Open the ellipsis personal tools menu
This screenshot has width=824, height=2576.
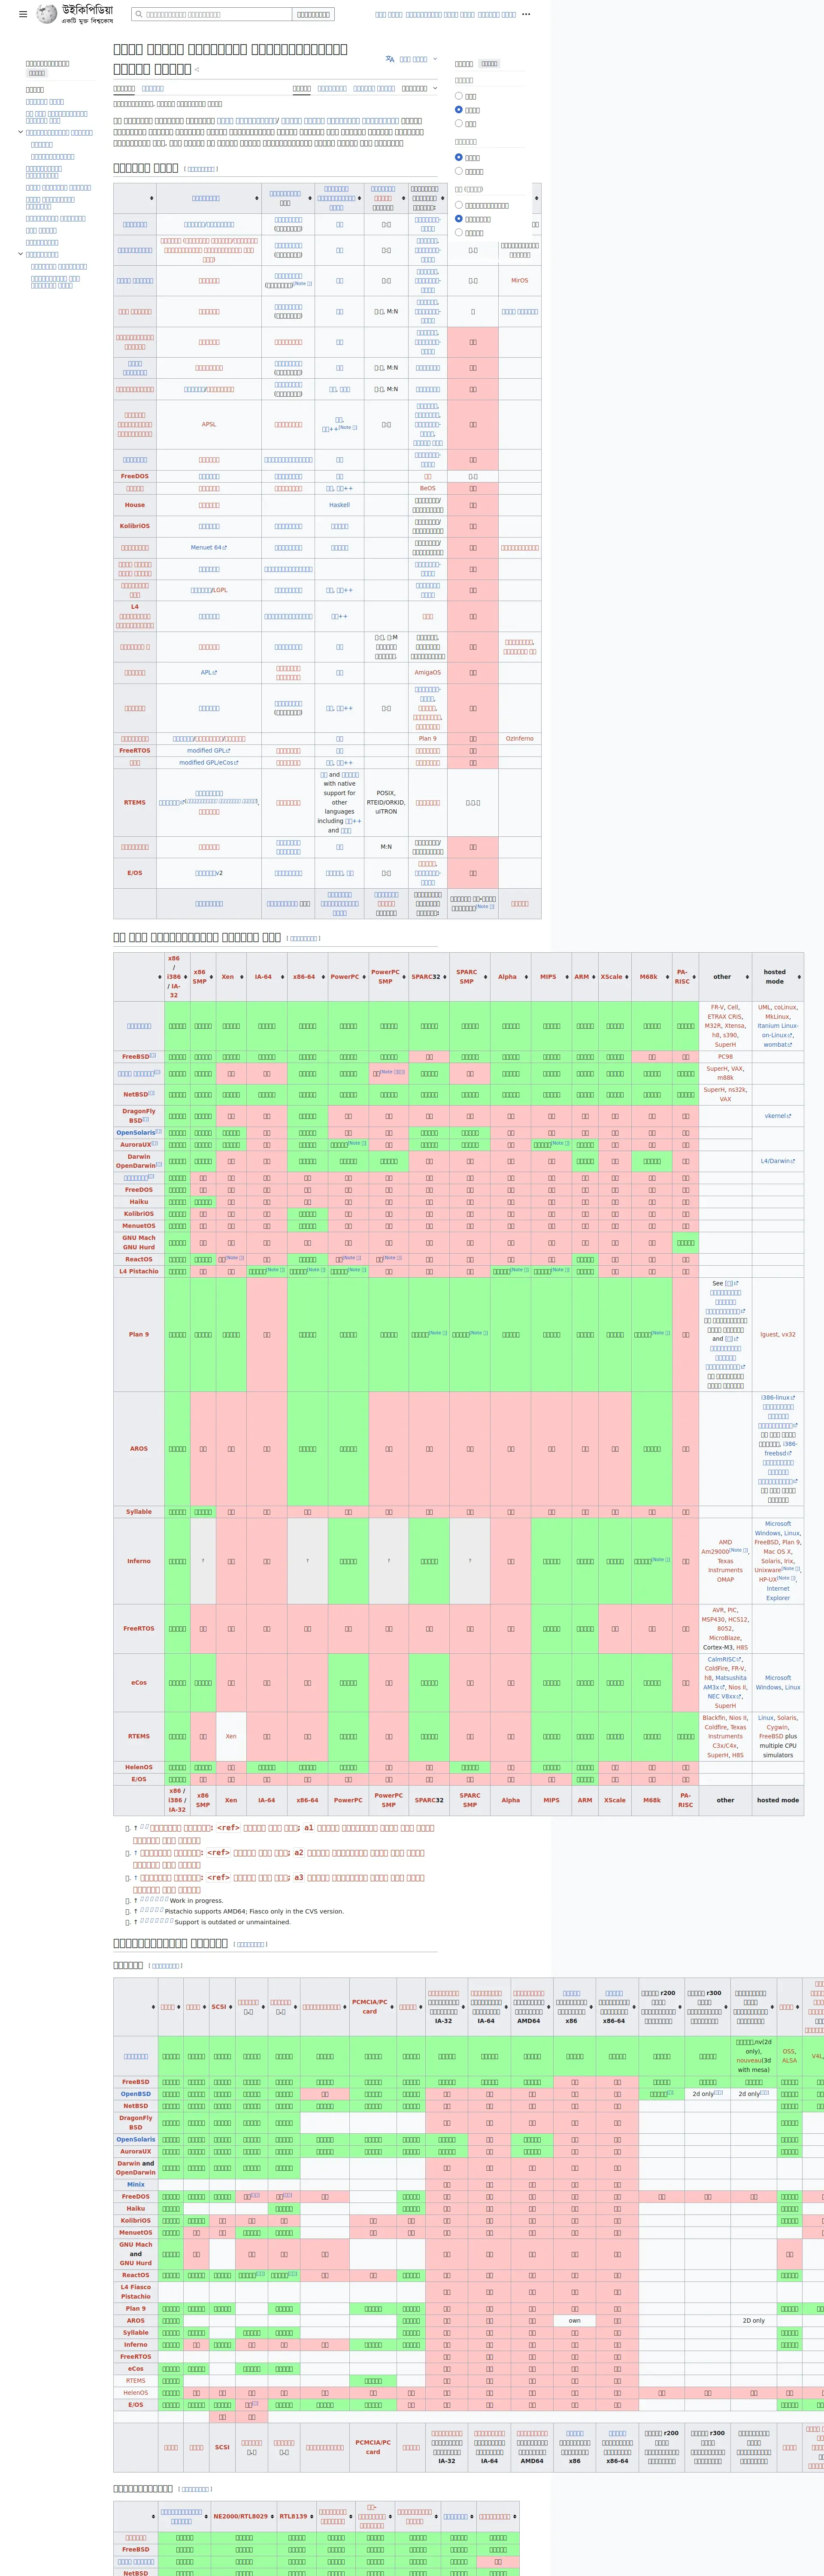[x=526, y=14]
